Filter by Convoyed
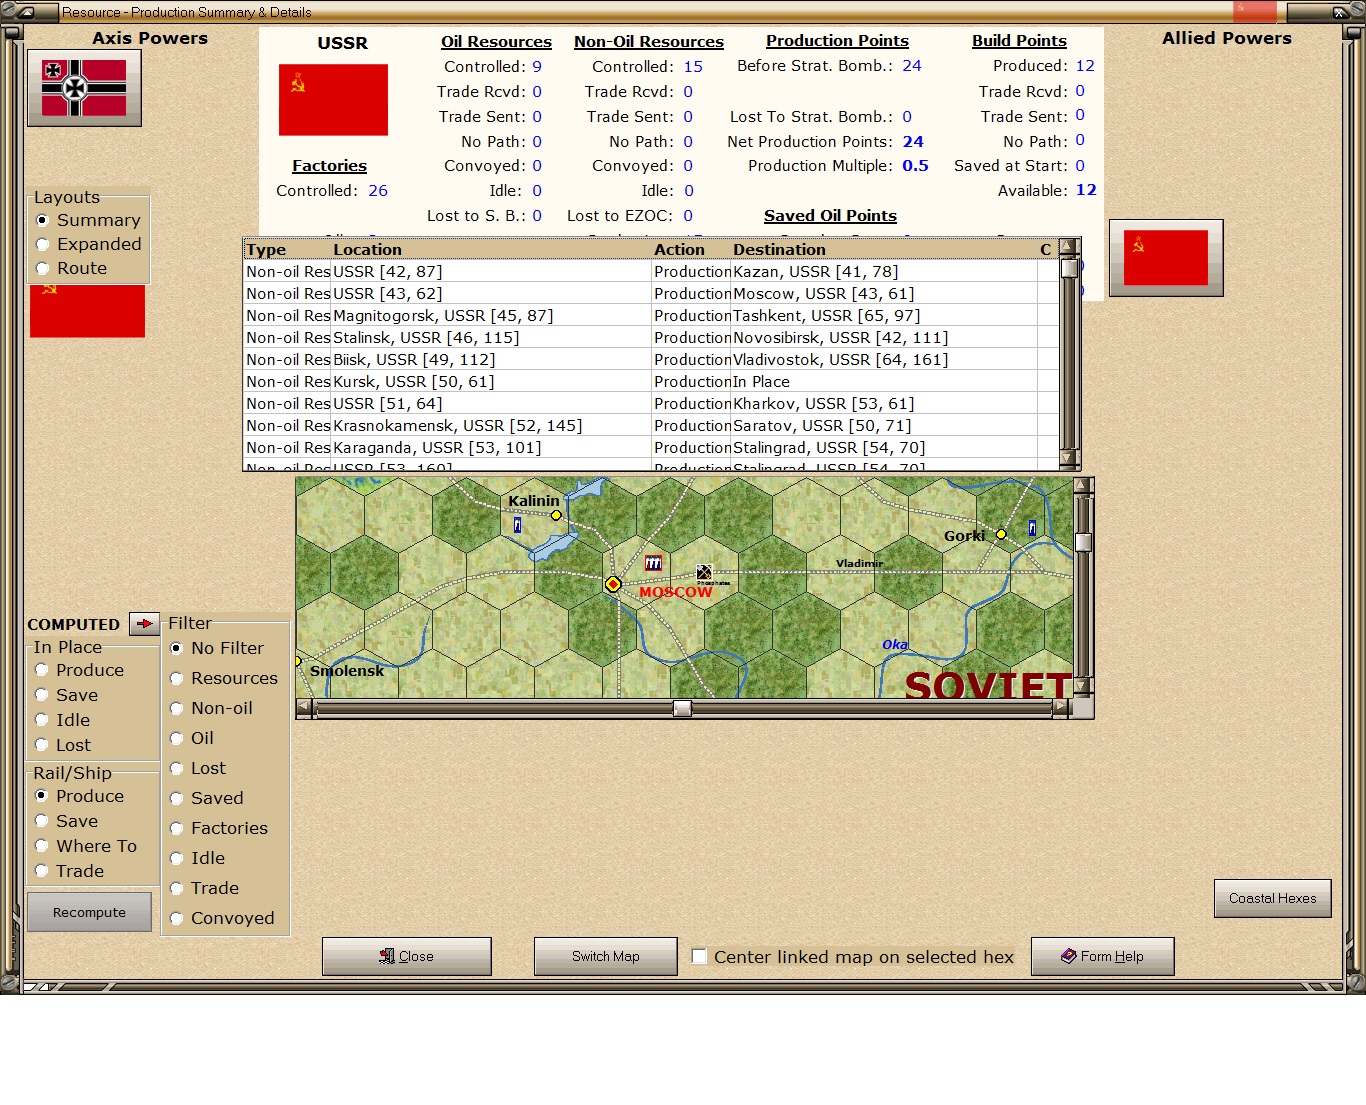The image size is (1366, 1105). (x=222, y=918)
